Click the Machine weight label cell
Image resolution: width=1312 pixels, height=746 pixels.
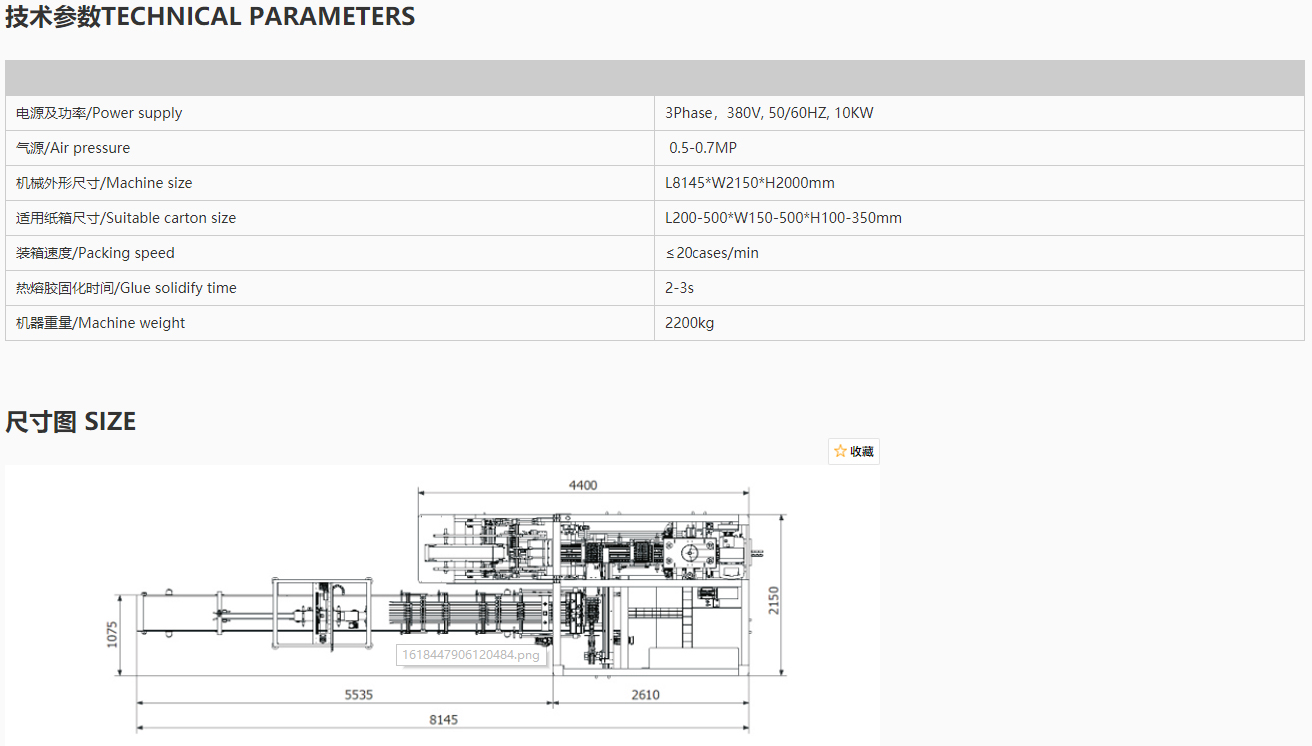coord(100,323)
